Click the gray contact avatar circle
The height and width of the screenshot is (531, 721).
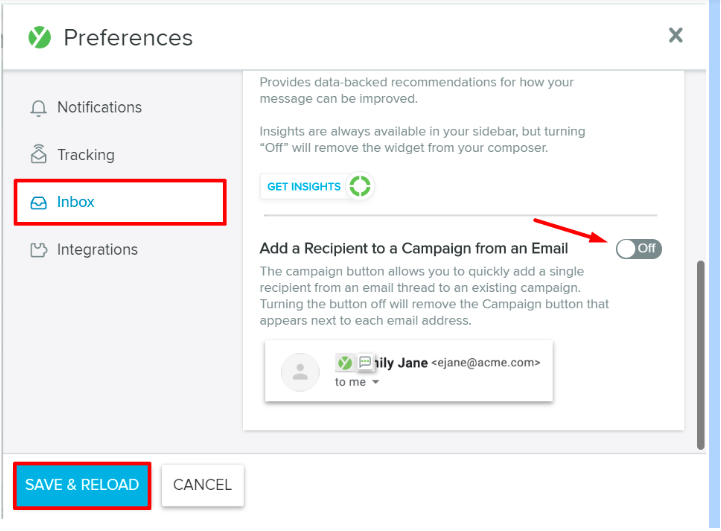pos(300,372)
